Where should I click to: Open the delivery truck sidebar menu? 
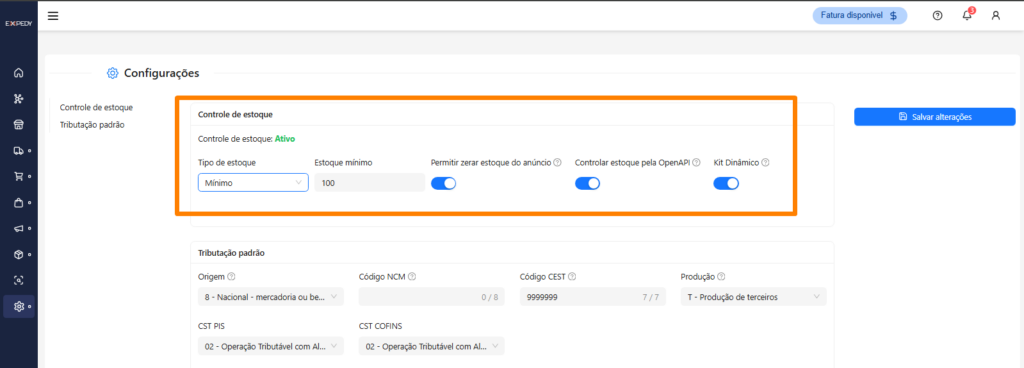(18, 151)
